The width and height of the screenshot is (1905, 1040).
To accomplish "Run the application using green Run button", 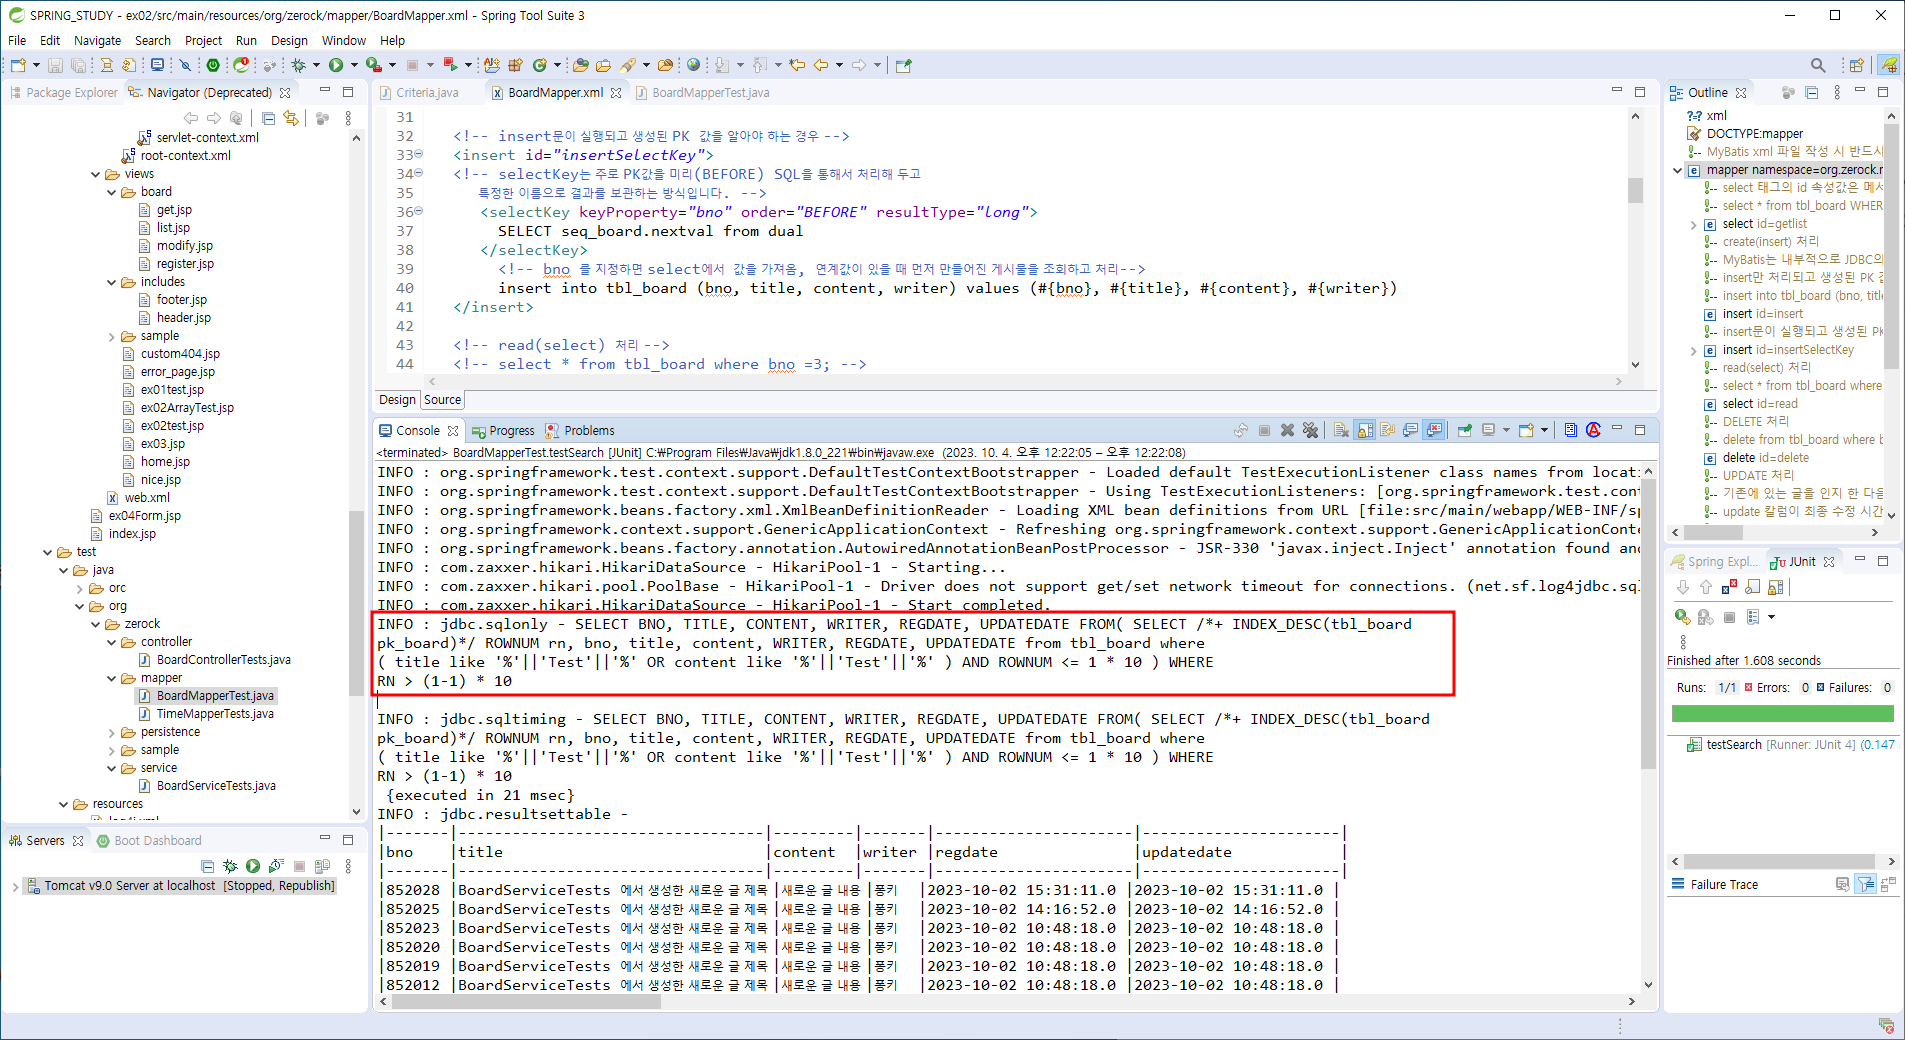I will (336, 65).
